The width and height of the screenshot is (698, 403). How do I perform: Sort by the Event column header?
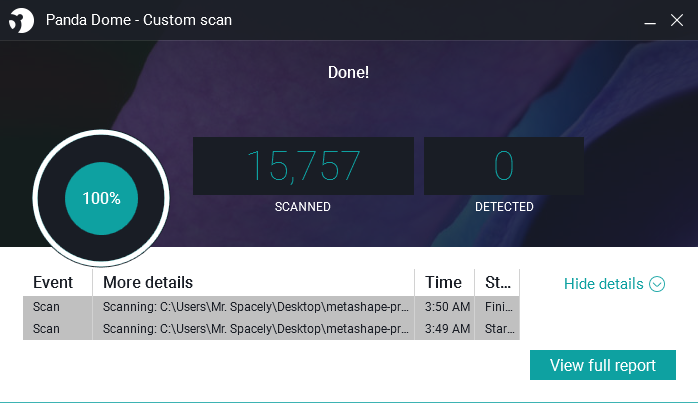(x=57, y=282)
